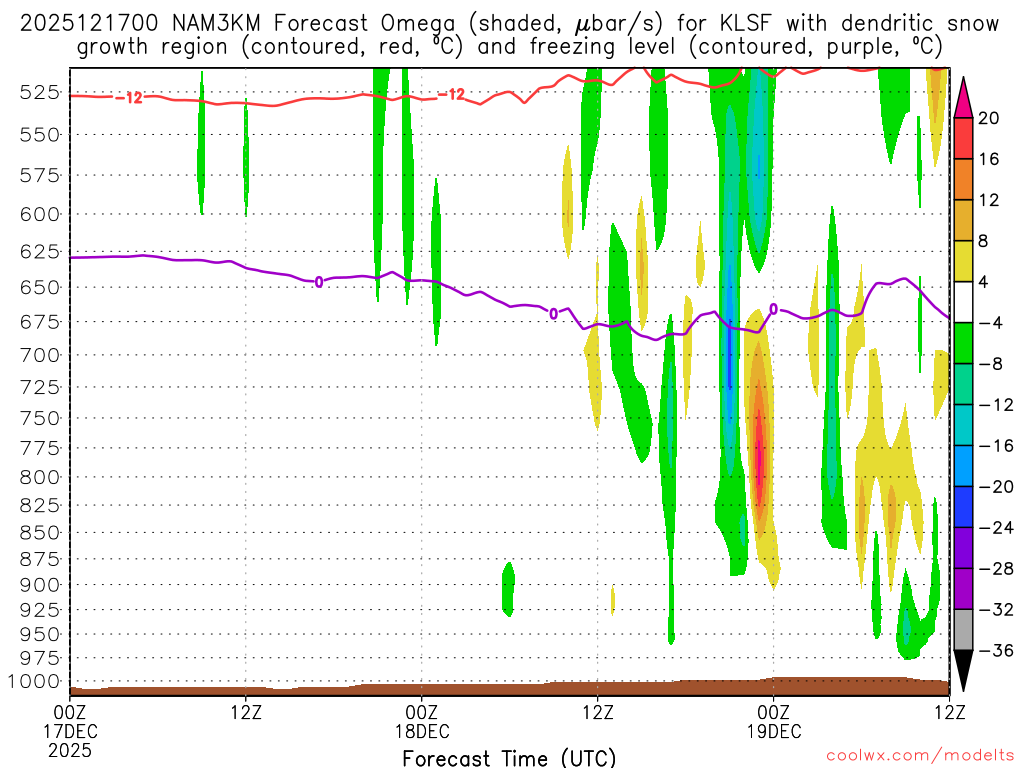Click the gray swatch between -36 and -32
Viewport: 1024px width, 768px height.
tap(963, 630)
